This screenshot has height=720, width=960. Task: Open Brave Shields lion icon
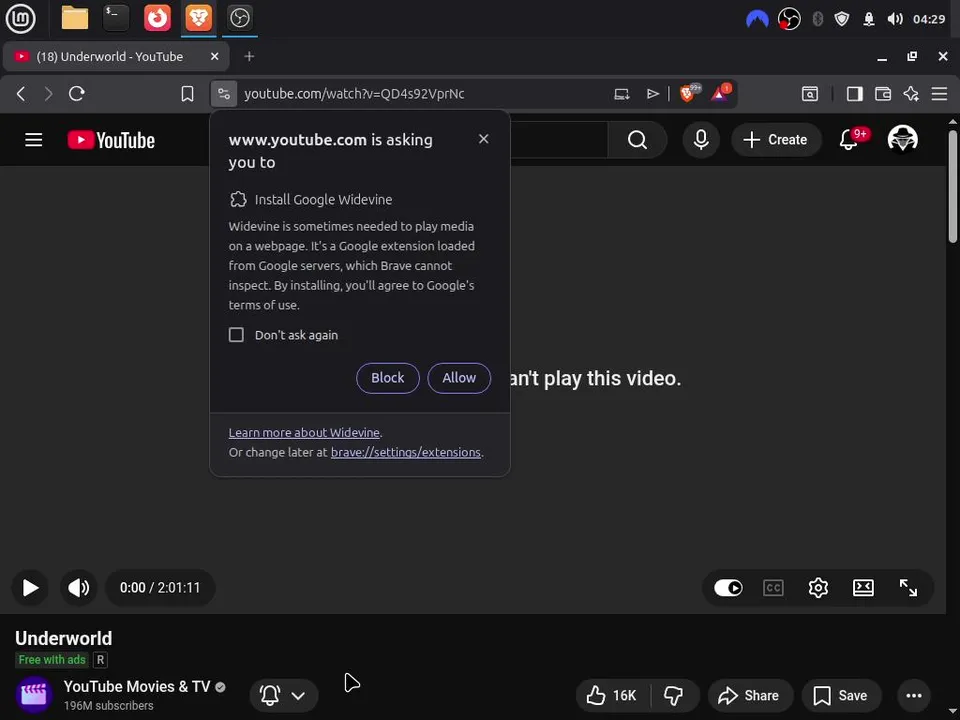click(688, 93)
